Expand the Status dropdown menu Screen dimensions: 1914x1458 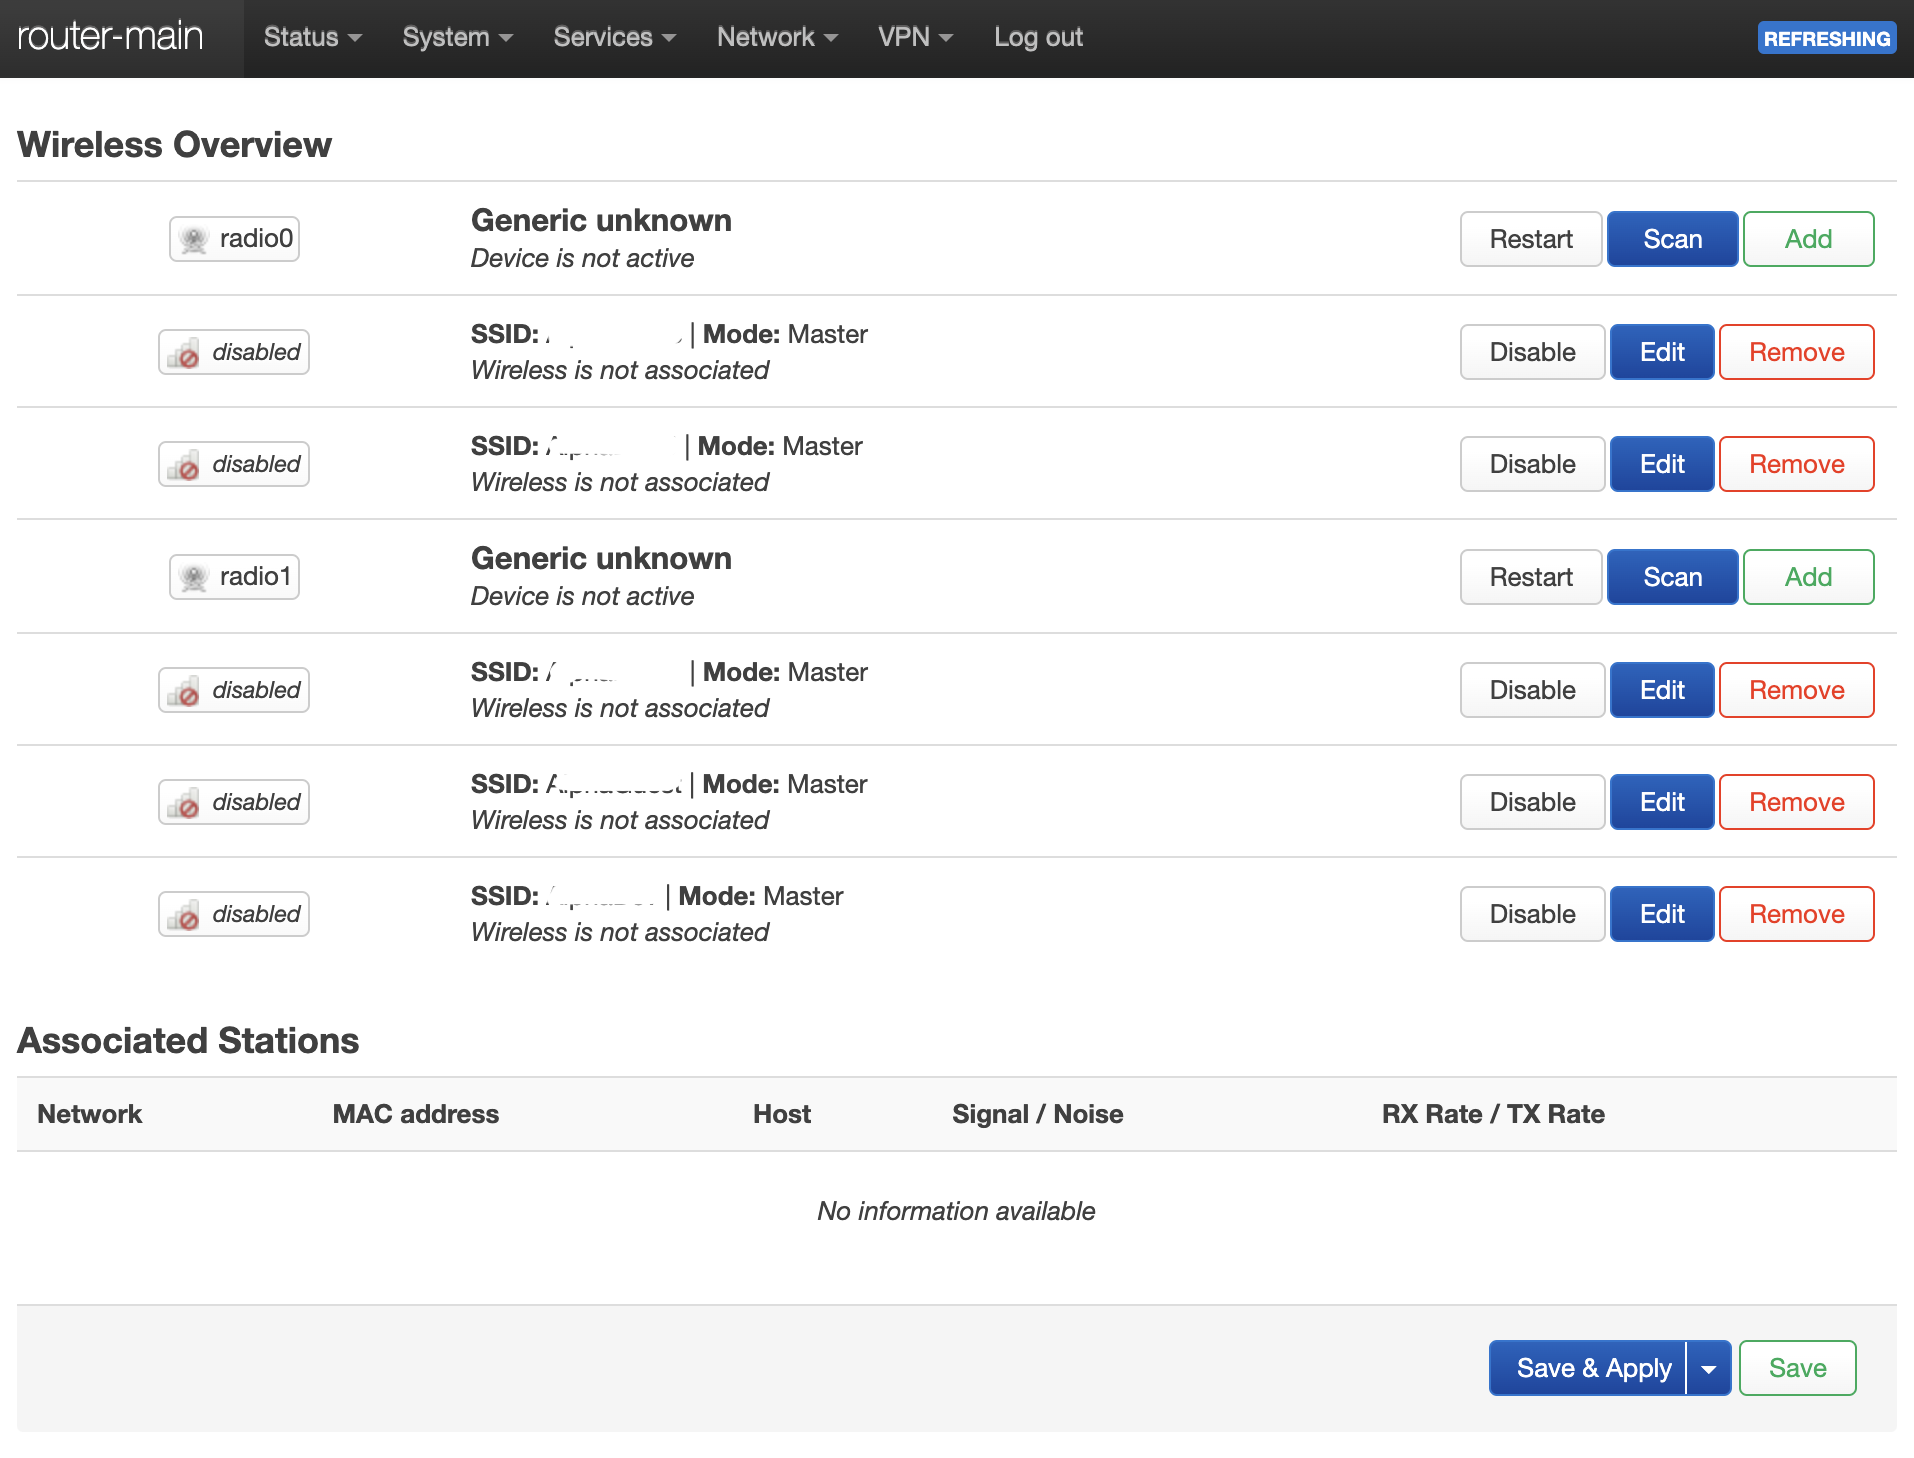(x=312, y=37)
